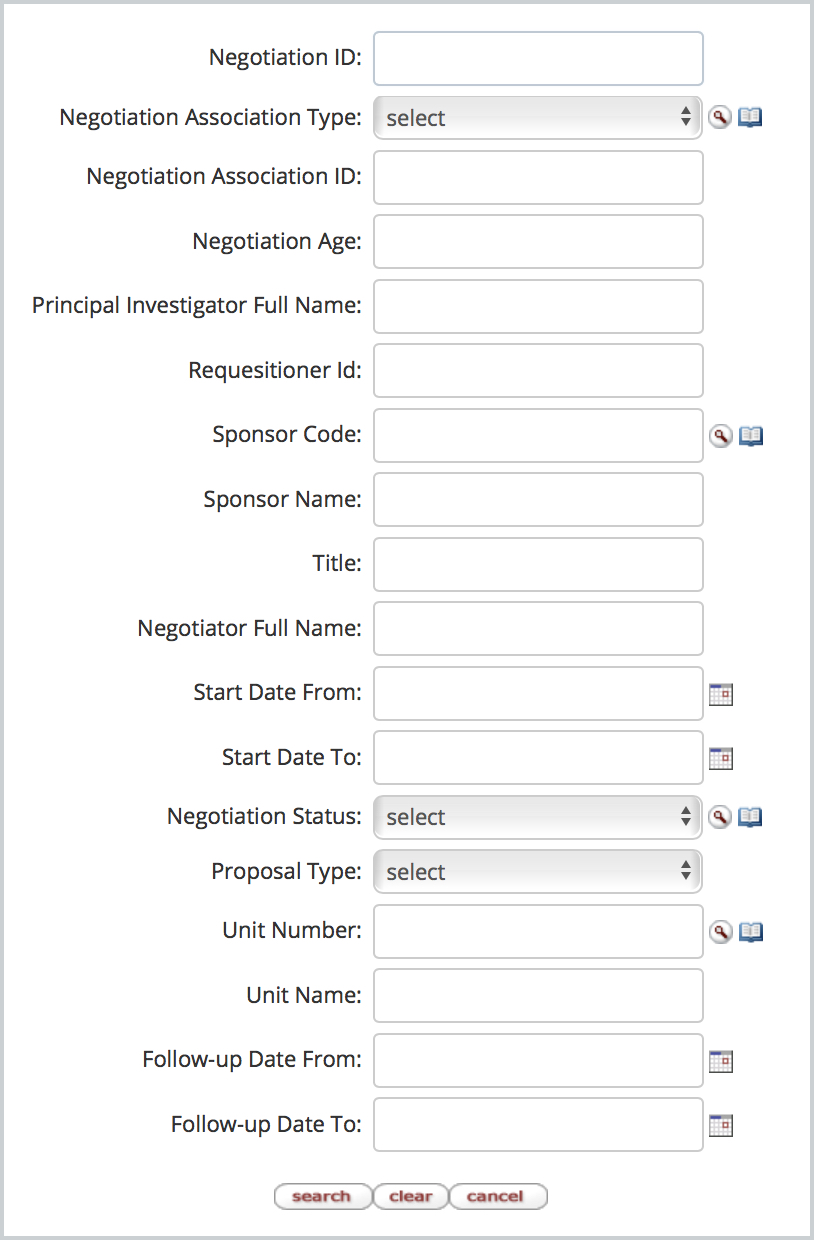Expand the Negotiation Status dropdown
This screenshot has height=1240, width=814.
538,817
